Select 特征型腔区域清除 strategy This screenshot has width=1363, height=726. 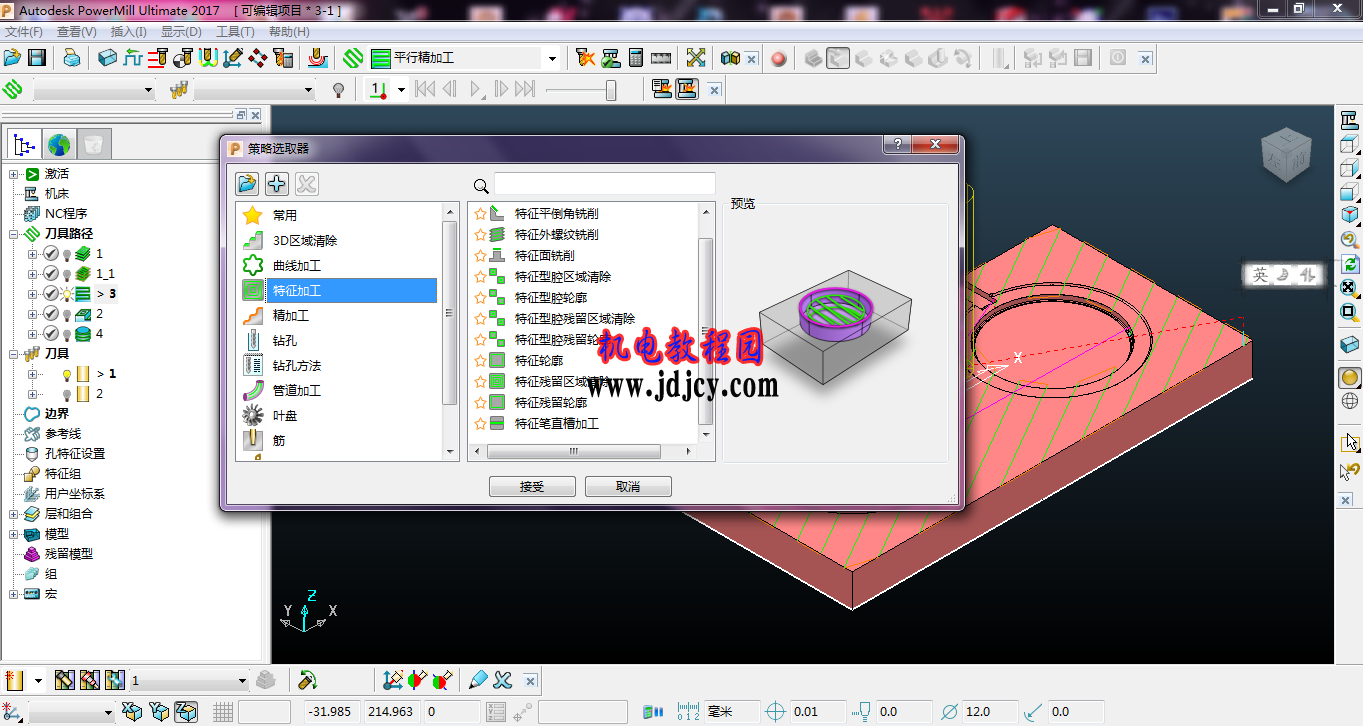point(563,277)
